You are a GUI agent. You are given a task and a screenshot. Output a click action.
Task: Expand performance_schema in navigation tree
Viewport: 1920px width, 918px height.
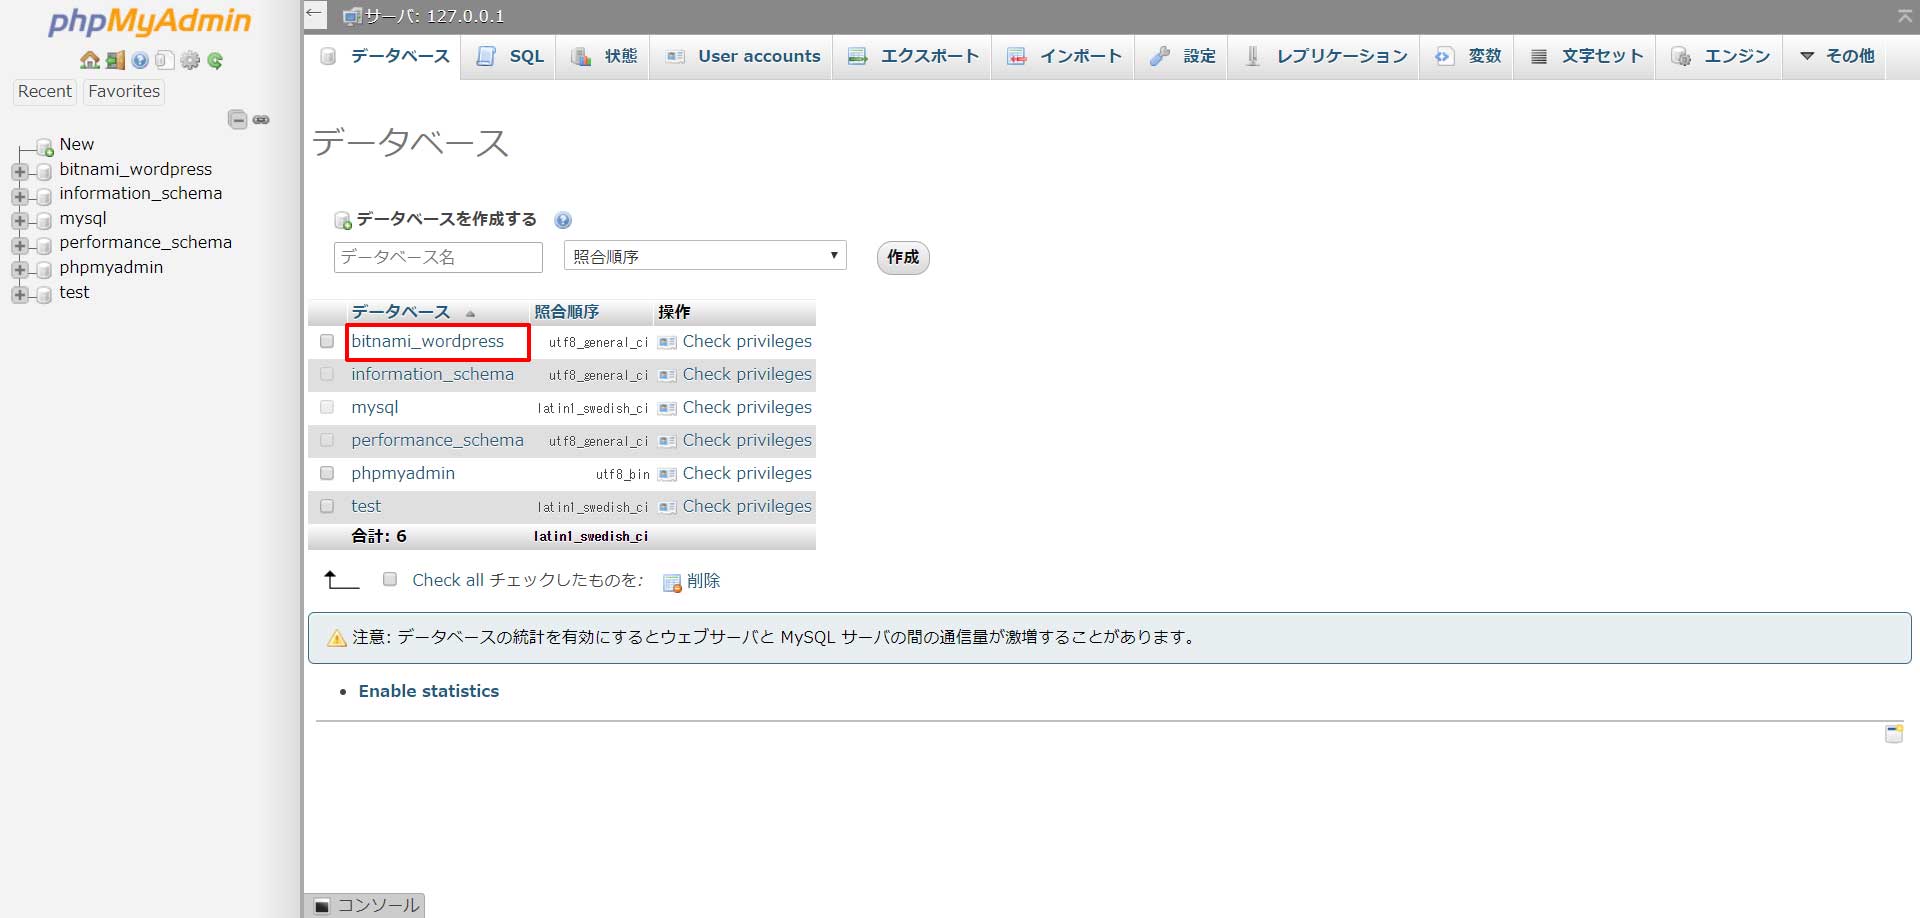19,245
